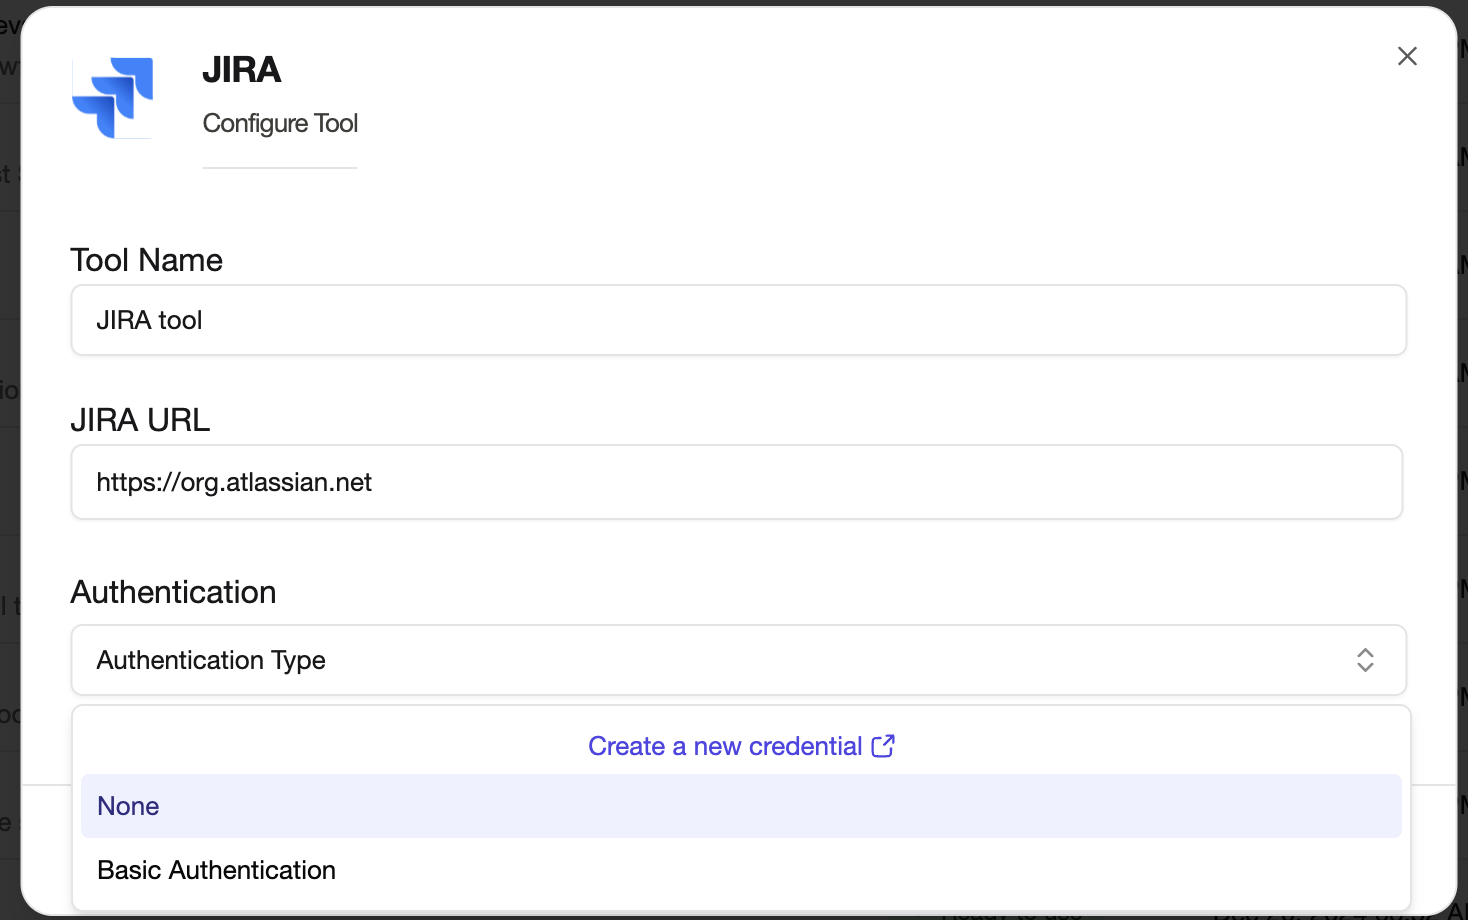1468x920 pixels.
Task: Click the JIRA logo icon
Action: 112,97
